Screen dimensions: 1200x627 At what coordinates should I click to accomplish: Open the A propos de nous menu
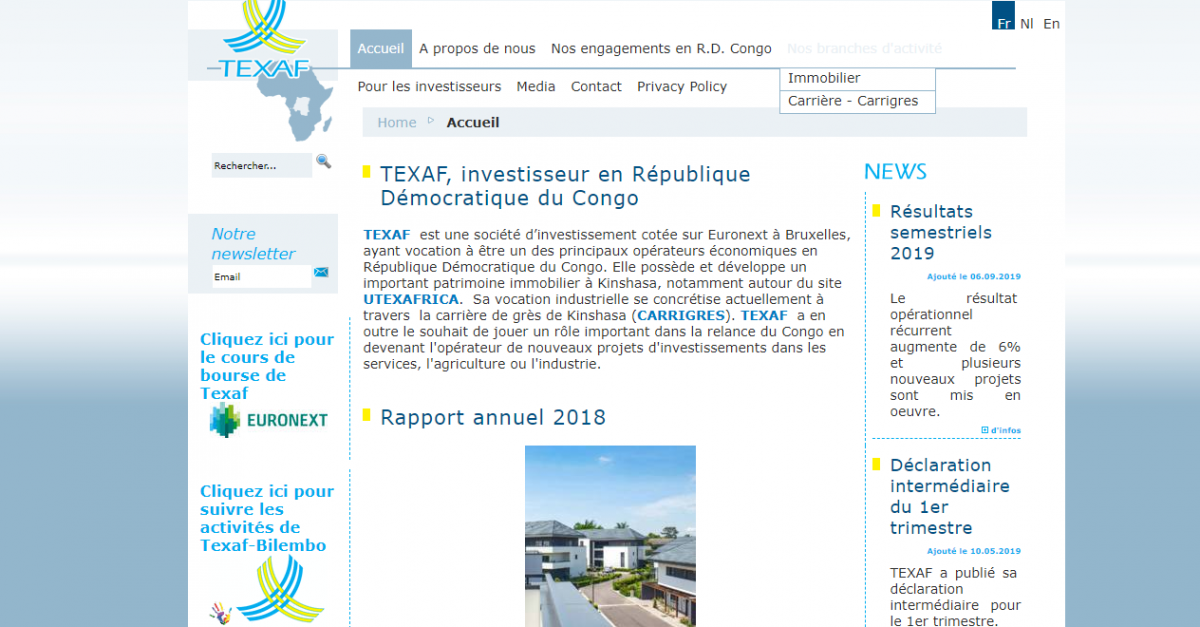(477, 48)
